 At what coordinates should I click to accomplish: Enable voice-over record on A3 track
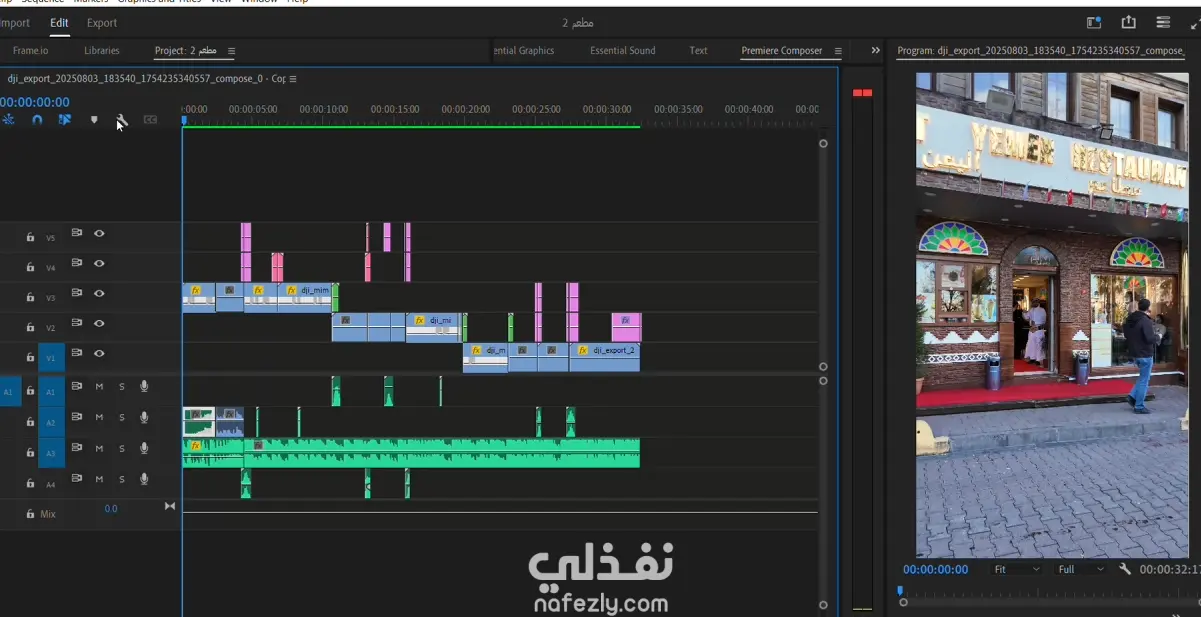(x=144, y=448)
